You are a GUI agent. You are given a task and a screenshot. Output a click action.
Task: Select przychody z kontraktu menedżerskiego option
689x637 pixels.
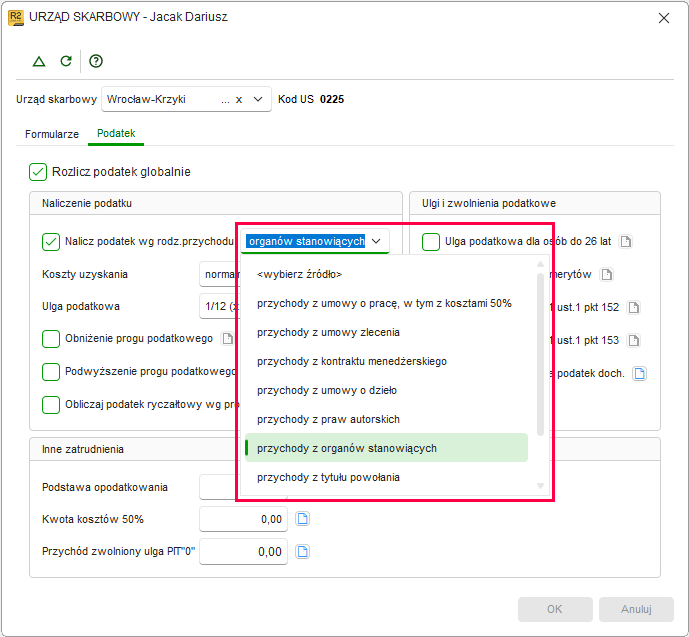pos(386,361)
